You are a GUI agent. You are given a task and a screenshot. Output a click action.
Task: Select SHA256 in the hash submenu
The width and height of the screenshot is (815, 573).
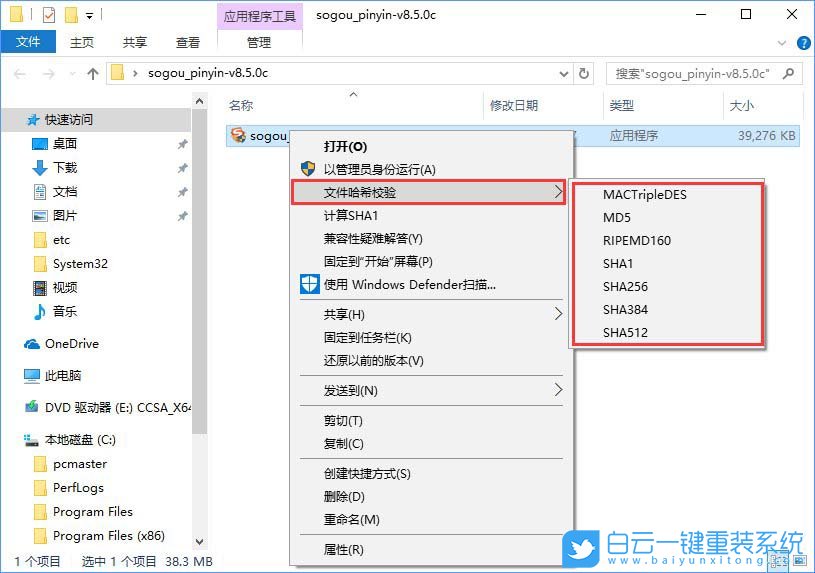[x=625, y=286]
